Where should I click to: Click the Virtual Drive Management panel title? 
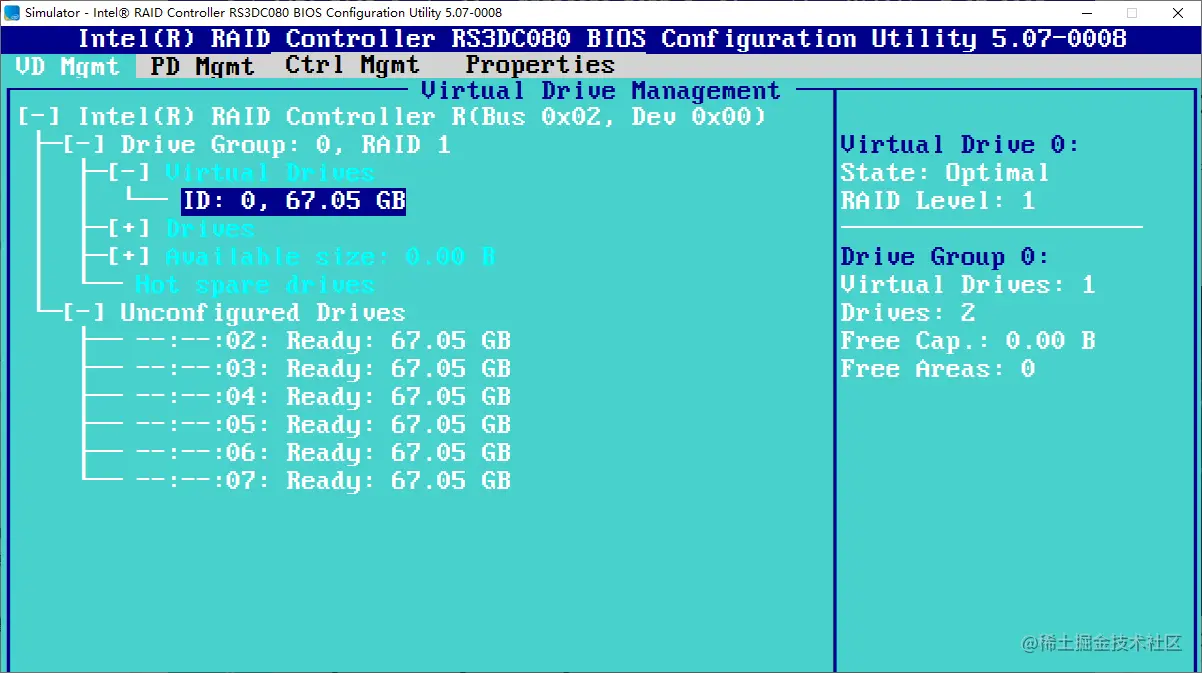[x=600, y=91]
